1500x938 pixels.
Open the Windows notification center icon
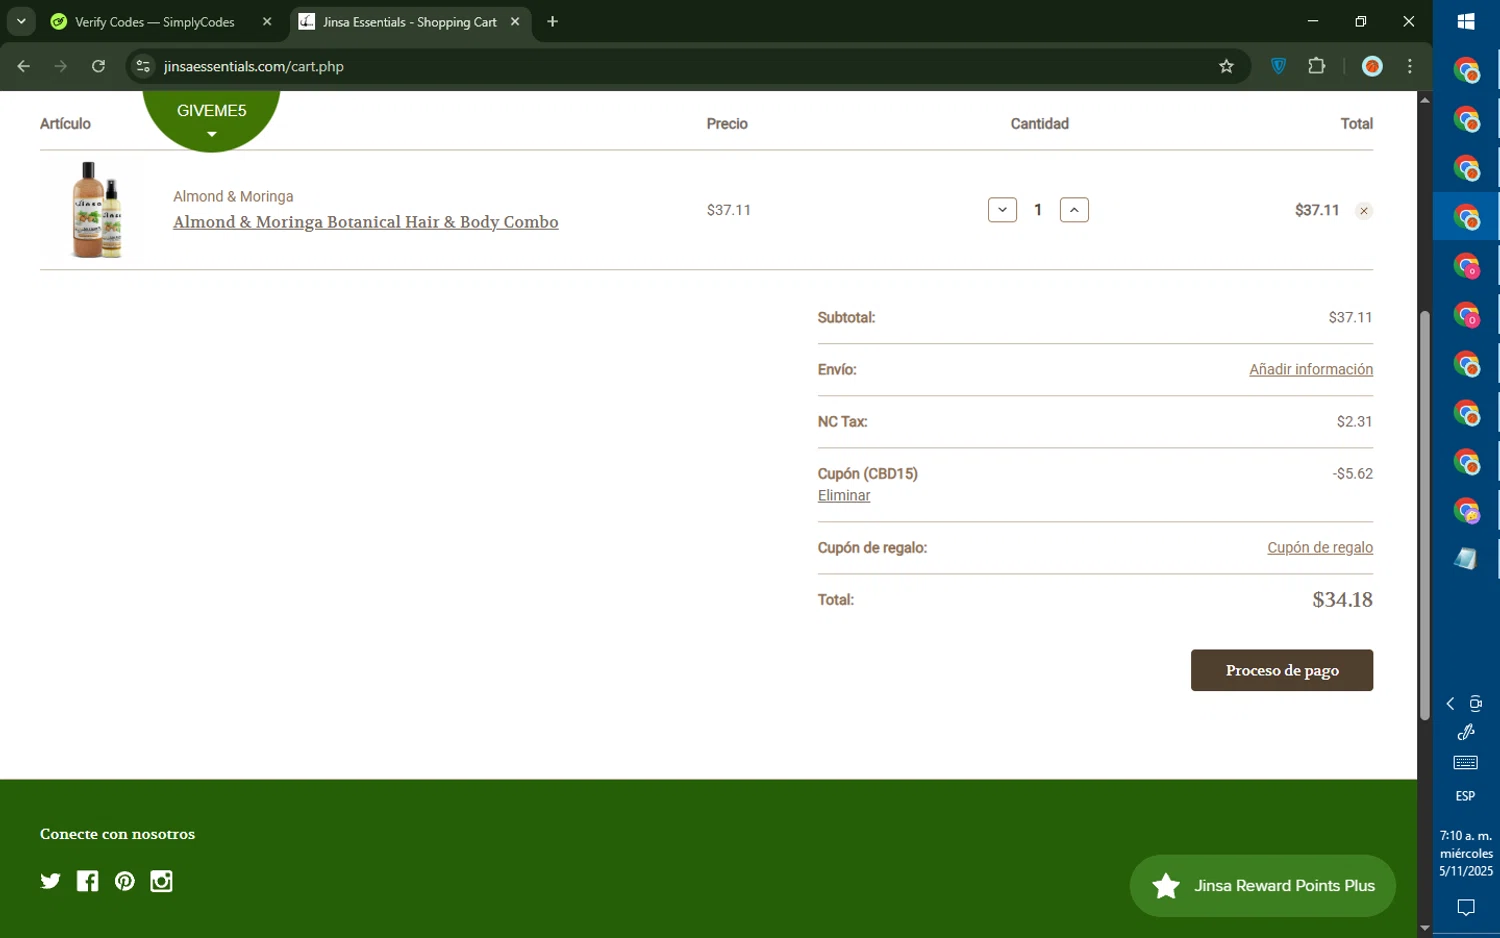click(x=1466, y=908)
